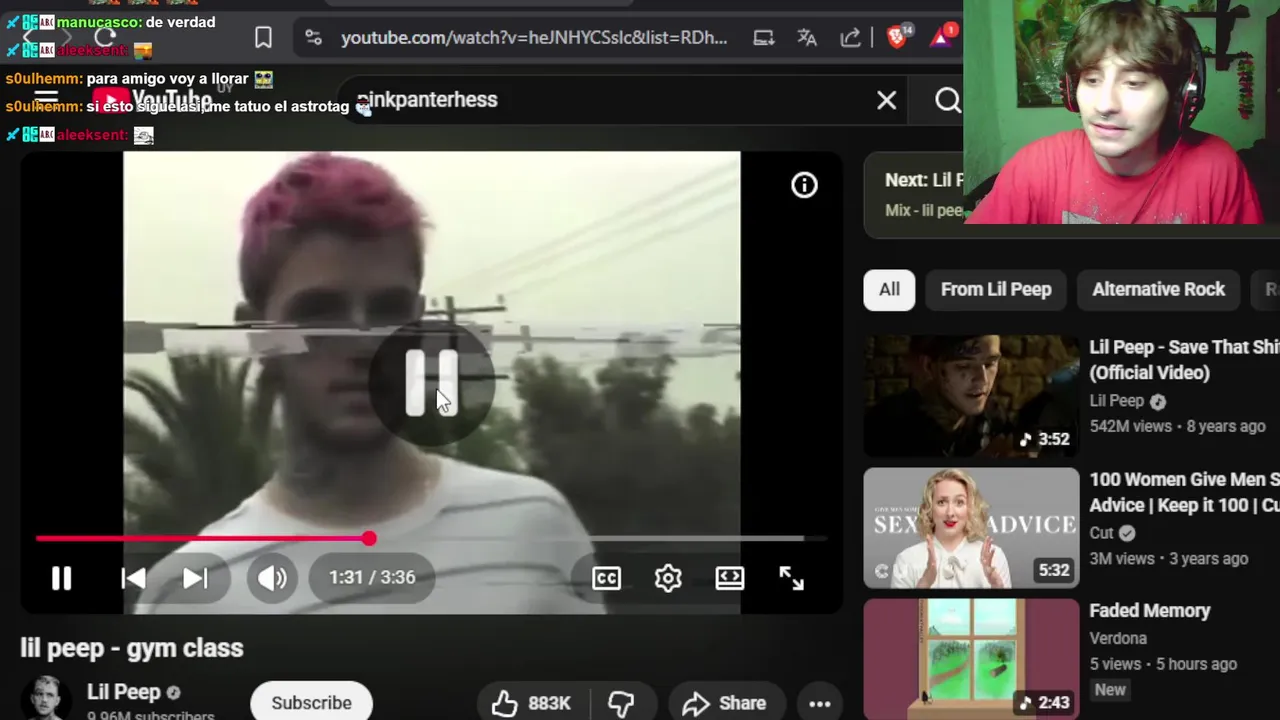
Task: Open Save That Shit video thumbnail
Action: pyautogui.click(x=971, y=396)
